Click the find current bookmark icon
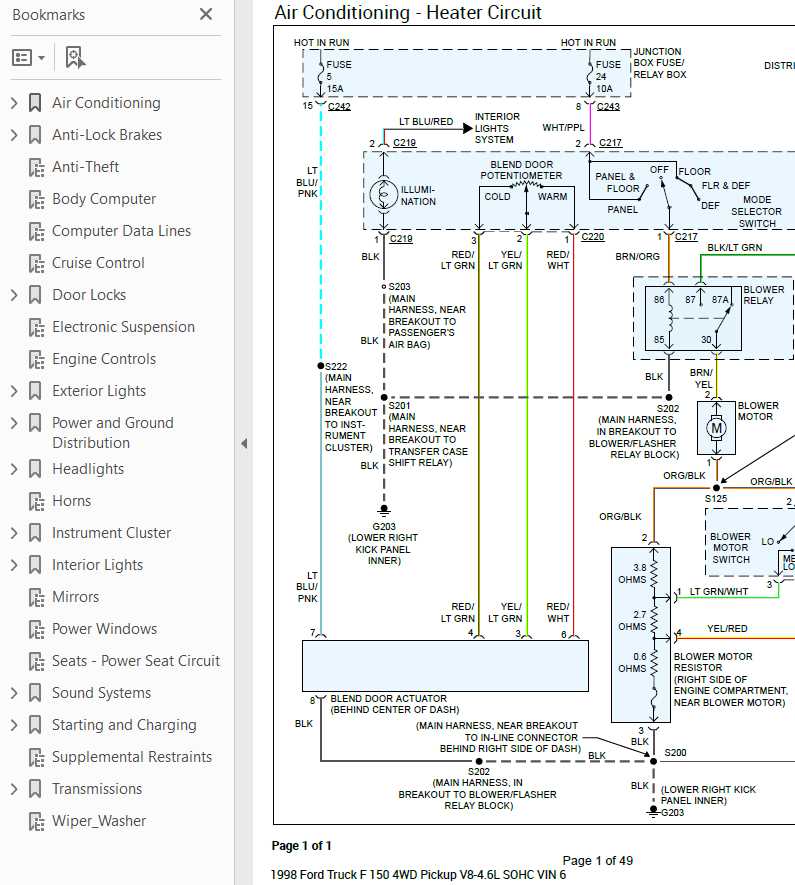This screenshot has height=885, width=795. 75,58
